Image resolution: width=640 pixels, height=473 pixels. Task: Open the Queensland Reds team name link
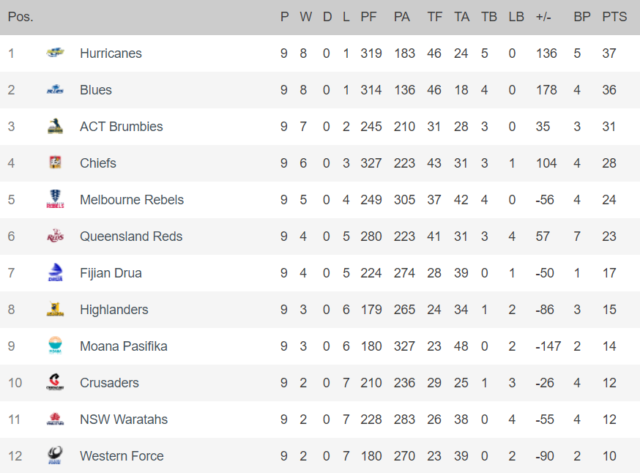pos(131,236)
